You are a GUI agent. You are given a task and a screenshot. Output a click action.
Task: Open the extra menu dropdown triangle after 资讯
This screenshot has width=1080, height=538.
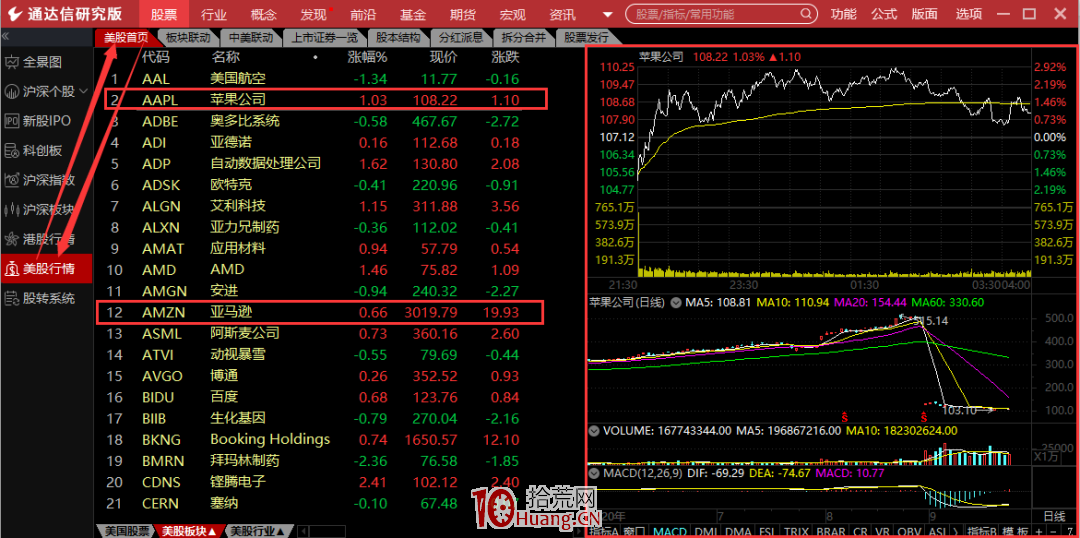[607, 14]
